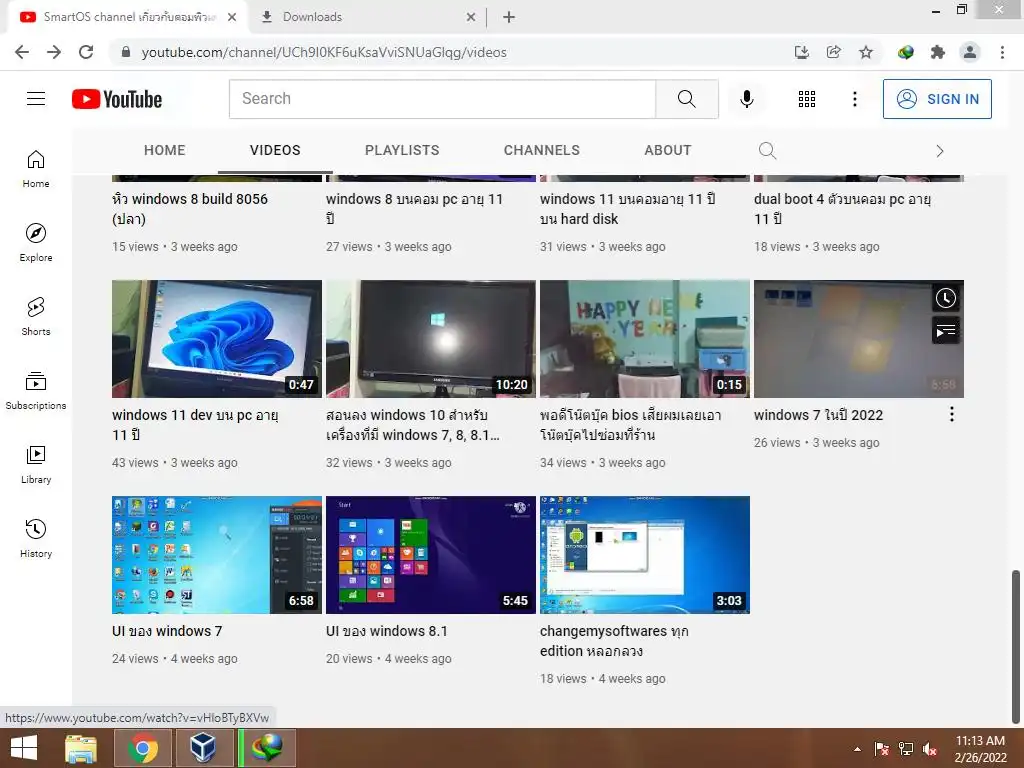The image size is (1024, 768).
Task: Open 'windows 8 บนคอม pc อายุ 11 ปี' title
Action: click(x=415, y=208)
